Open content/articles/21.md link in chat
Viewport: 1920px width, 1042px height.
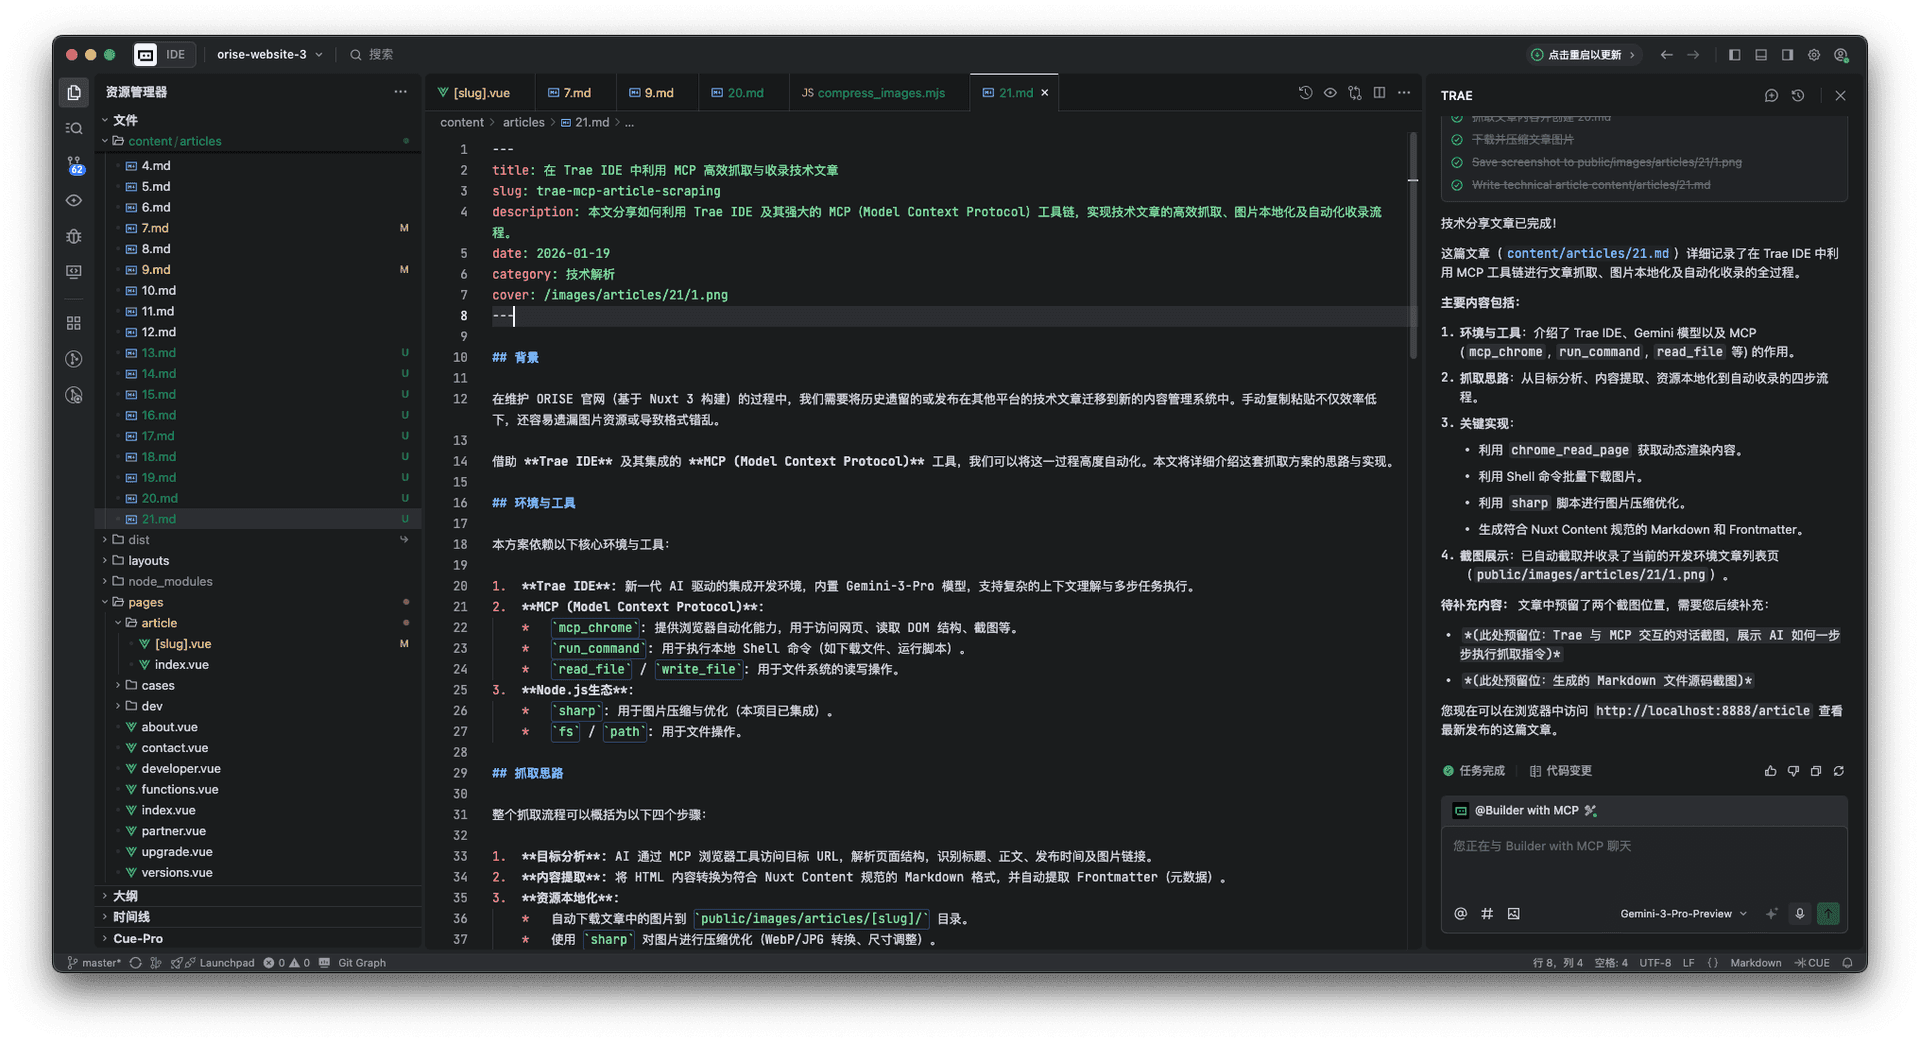(x=1587, y=254)
